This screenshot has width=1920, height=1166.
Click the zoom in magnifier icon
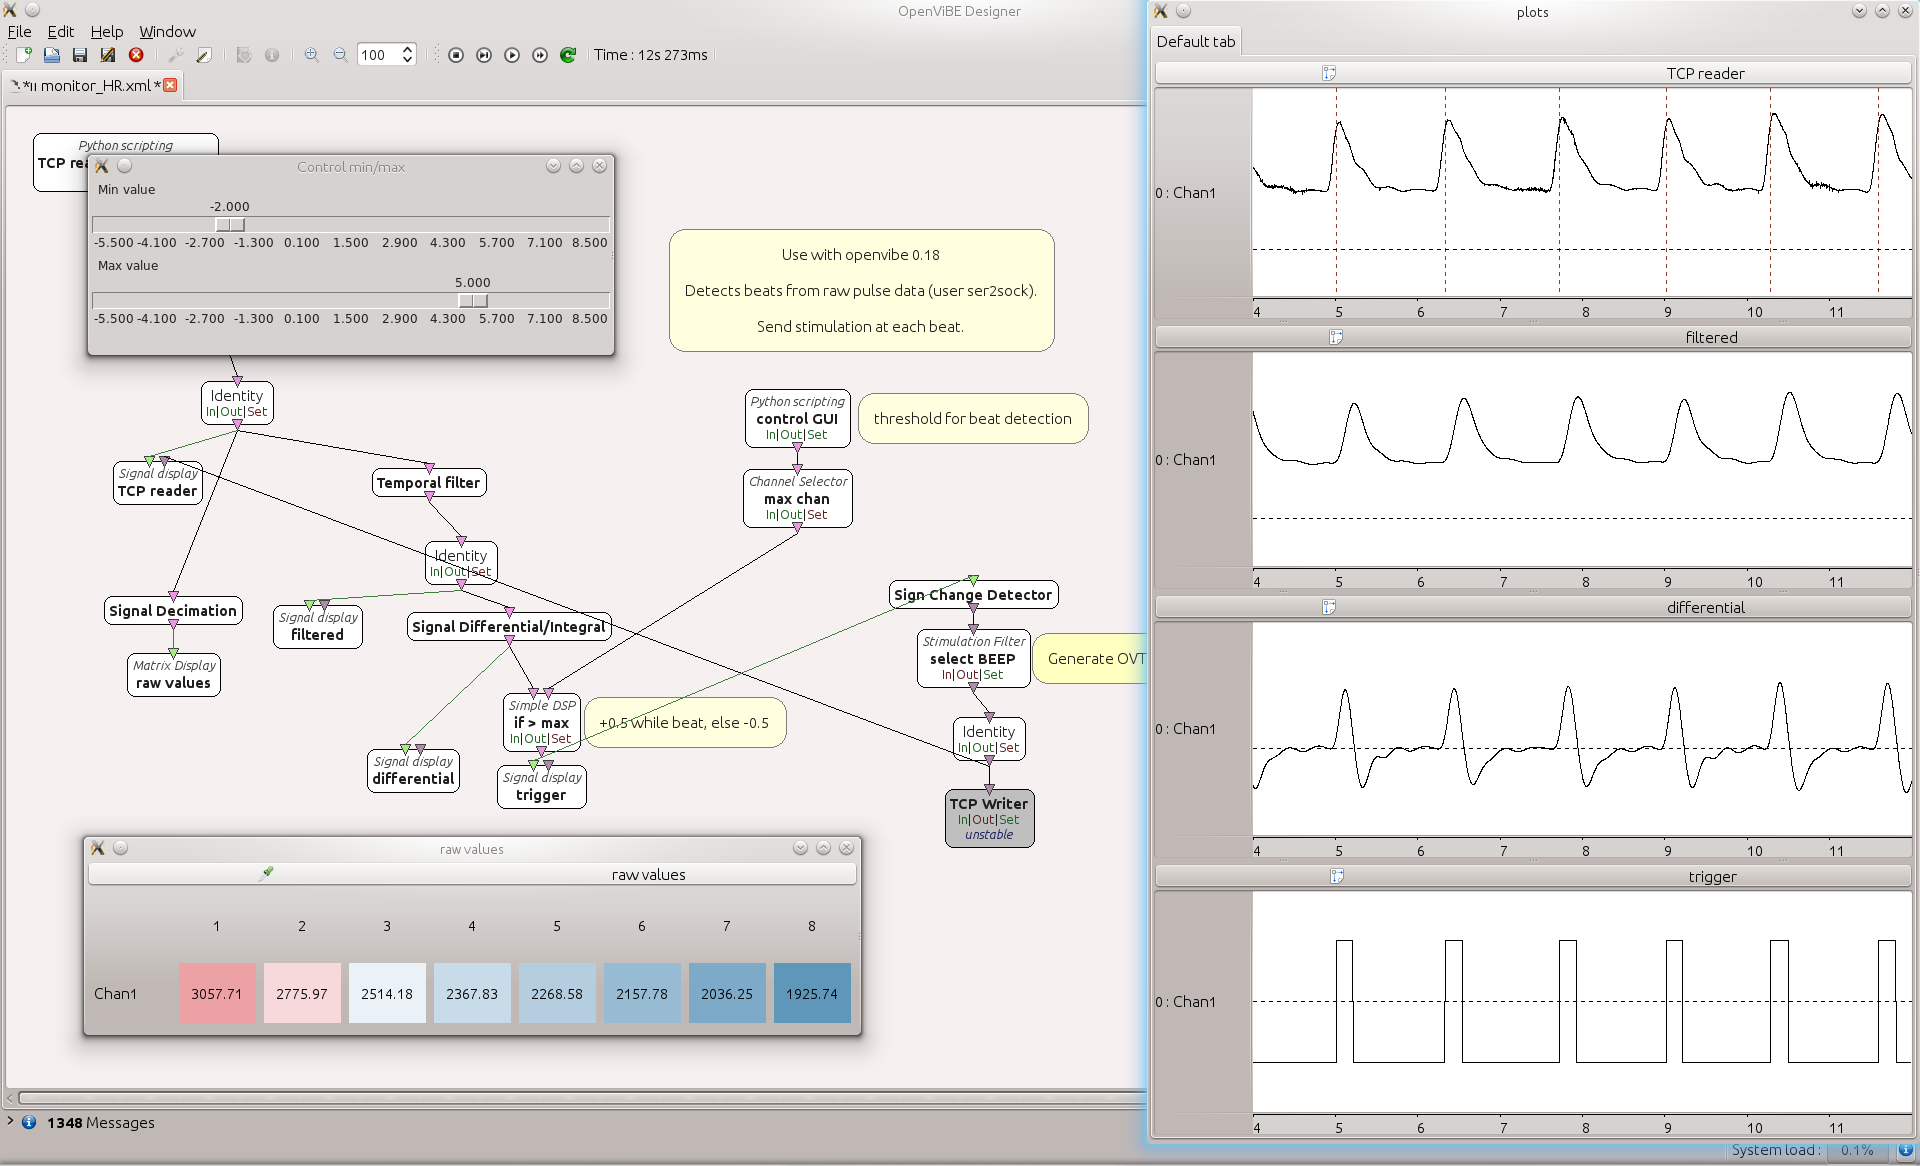[312, 55]
